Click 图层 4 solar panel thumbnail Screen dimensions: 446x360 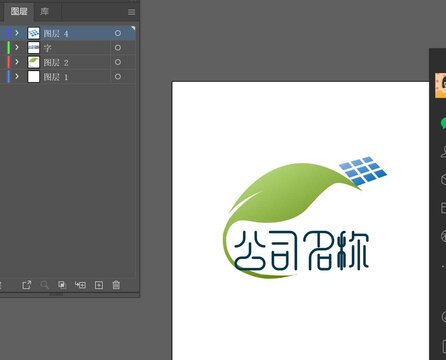(x=33, y=33)
